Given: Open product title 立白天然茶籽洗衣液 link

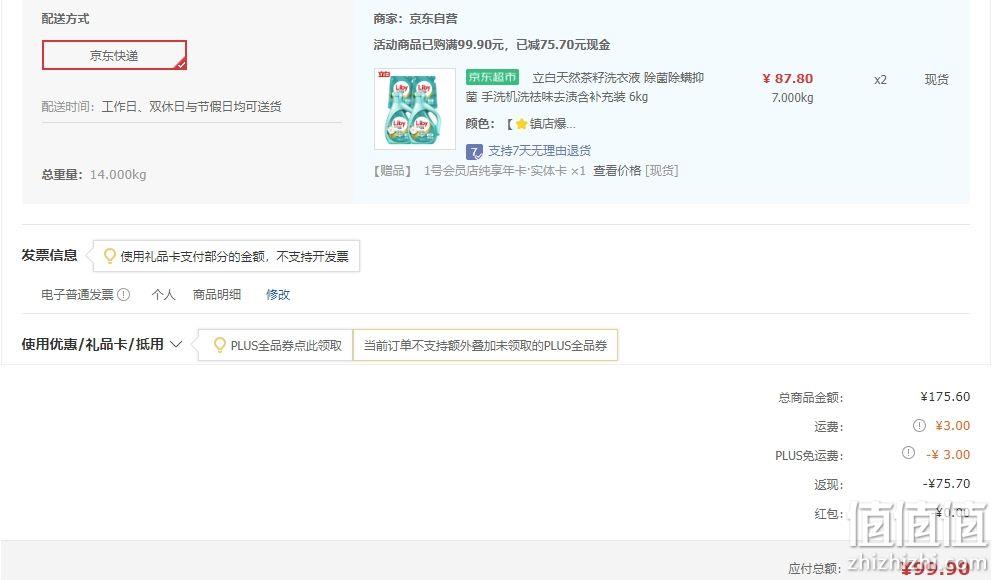Looking at the screenshot, I should [585, 87].
